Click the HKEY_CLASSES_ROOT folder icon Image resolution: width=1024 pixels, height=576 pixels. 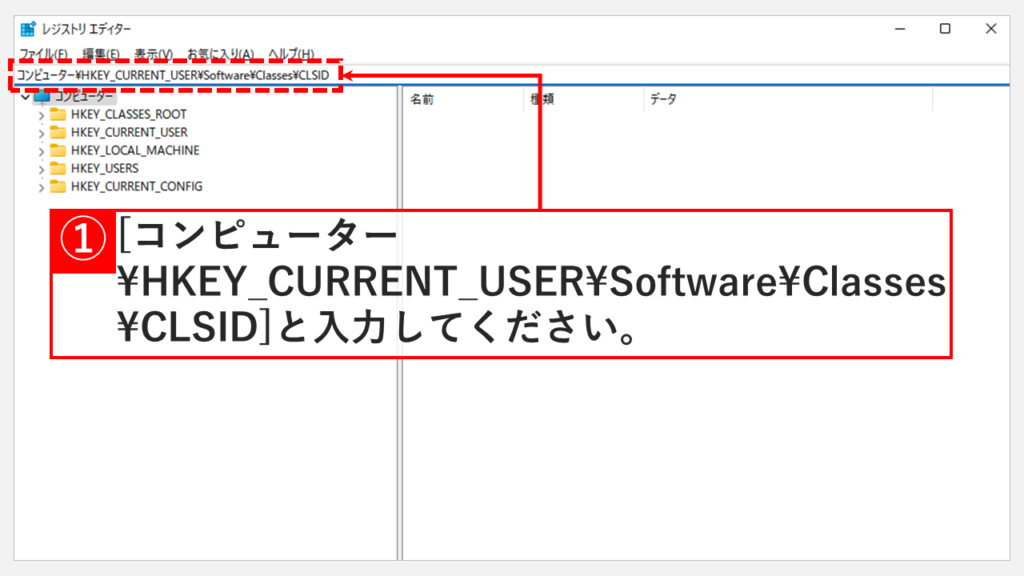(58, 114)
